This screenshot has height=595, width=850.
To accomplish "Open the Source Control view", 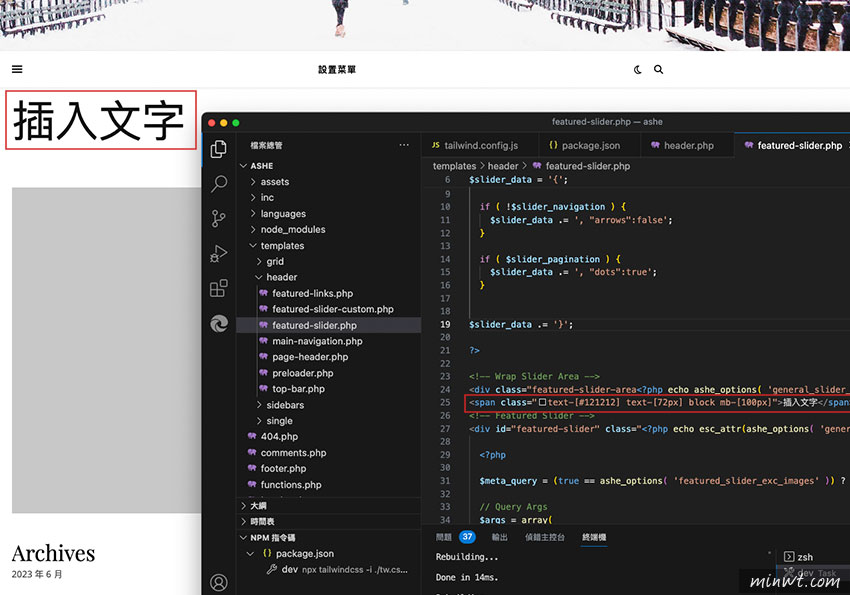I will coord(218,218).
